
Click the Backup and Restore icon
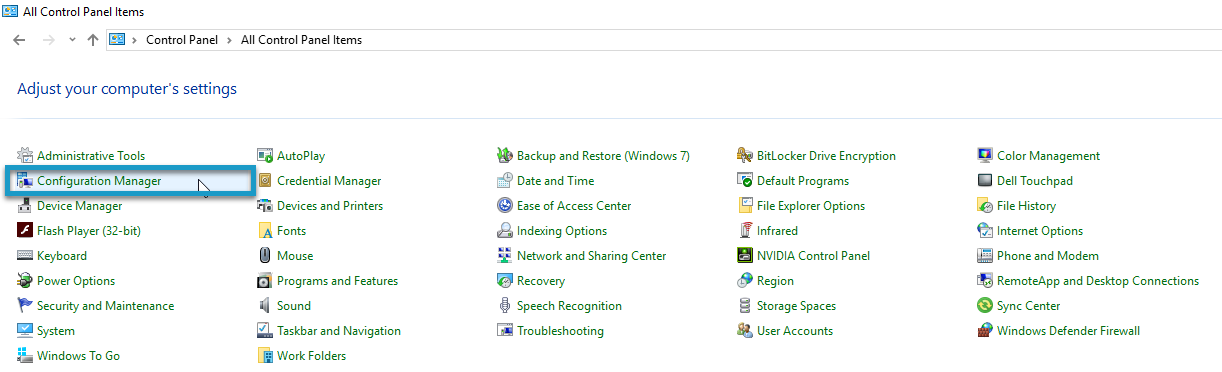[x=505, y=156]
